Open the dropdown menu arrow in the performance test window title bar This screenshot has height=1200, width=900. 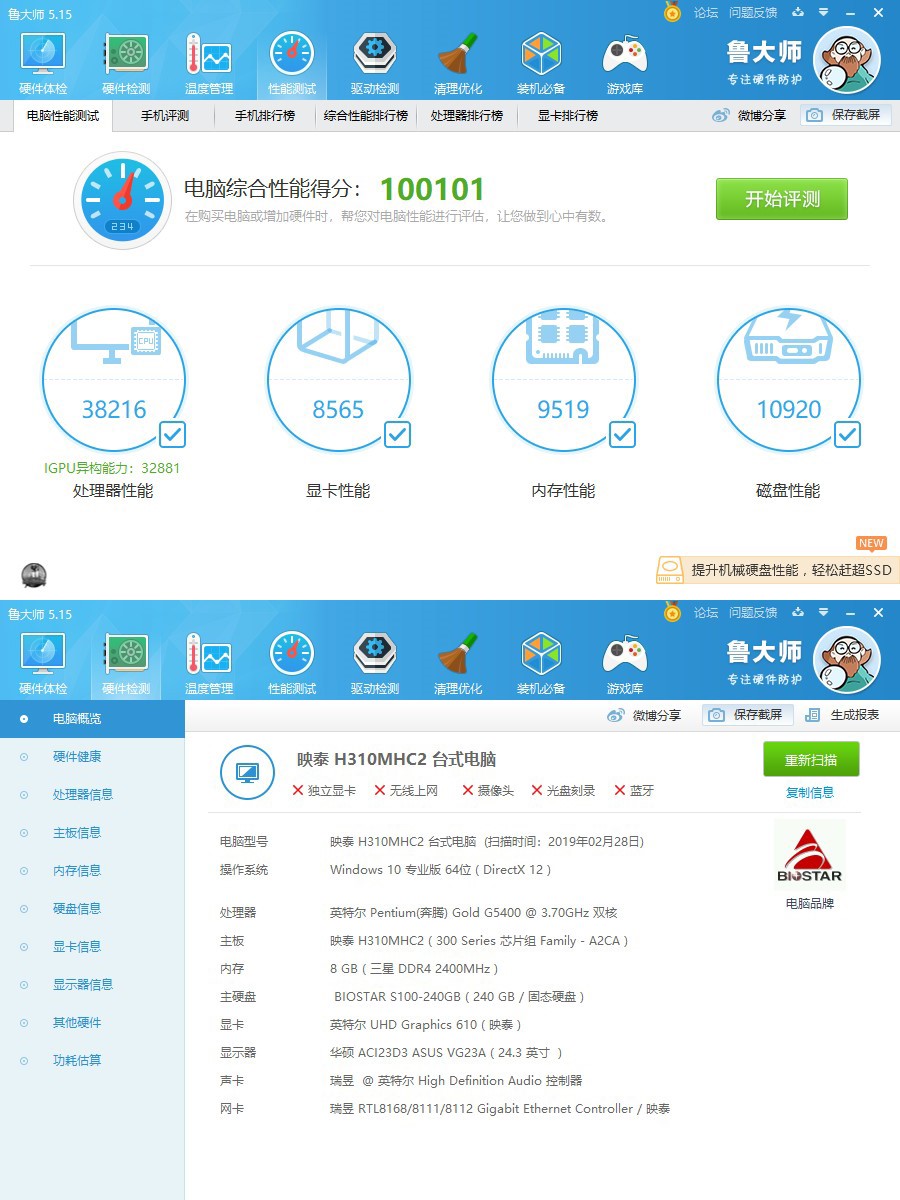[x=823, y=12]
